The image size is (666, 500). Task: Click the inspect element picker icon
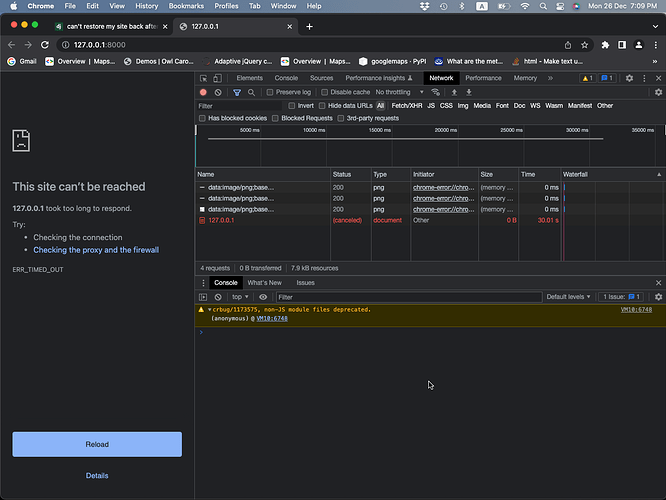pyautogui.click(x=204, y=78)
